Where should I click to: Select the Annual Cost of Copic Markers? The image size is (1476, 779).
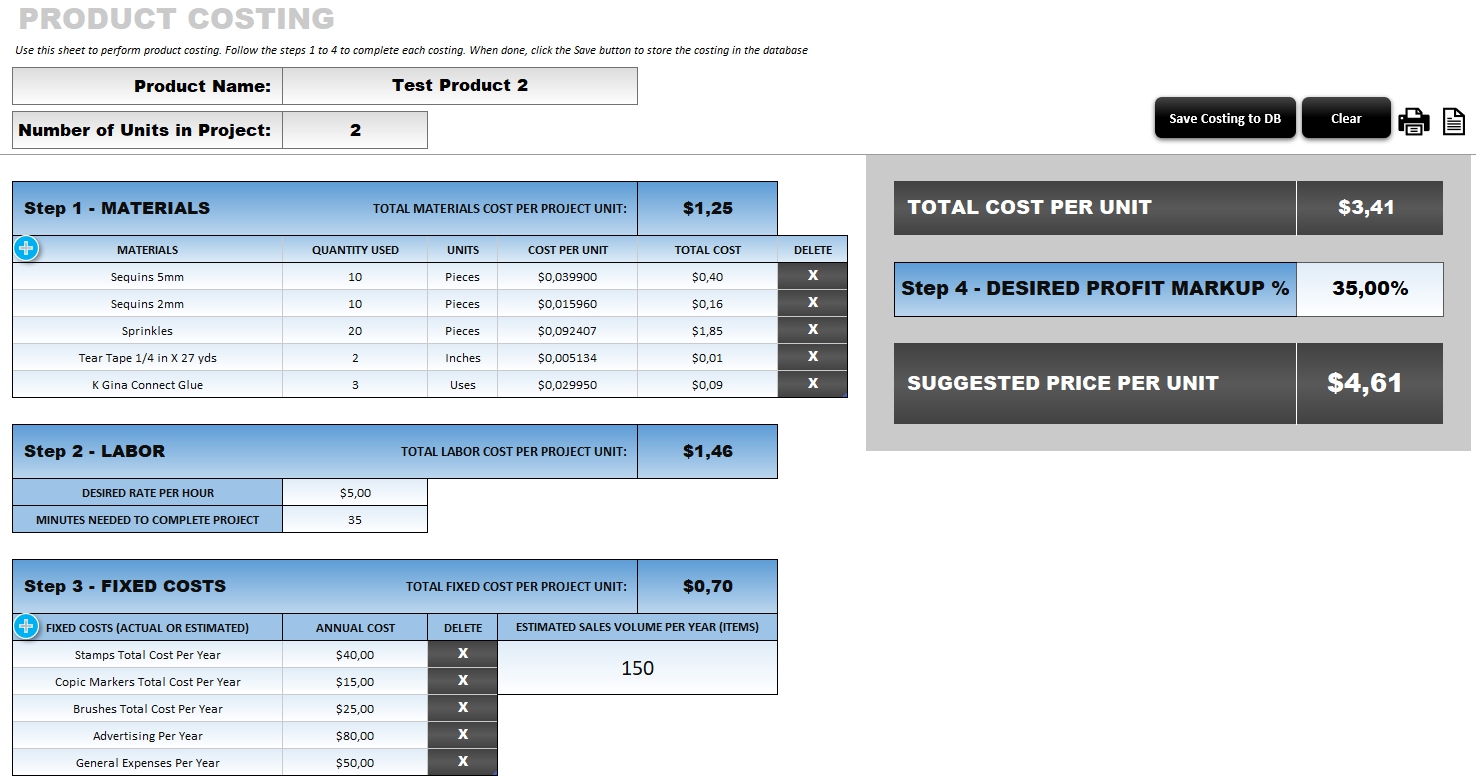point(355,680)
